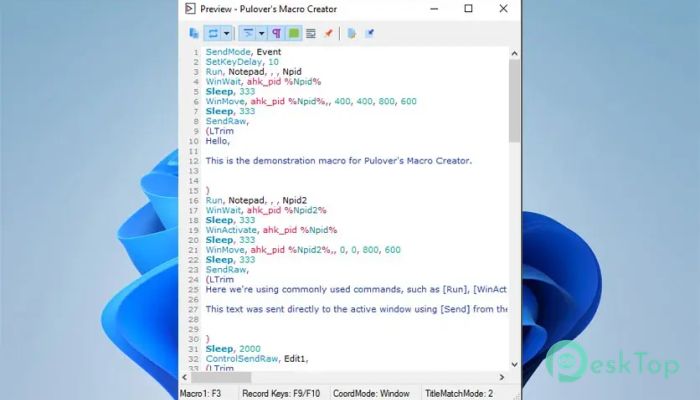Click the 'SendMode, Event' code line
This screenshot has height=400, width=700.
[243, 52]
